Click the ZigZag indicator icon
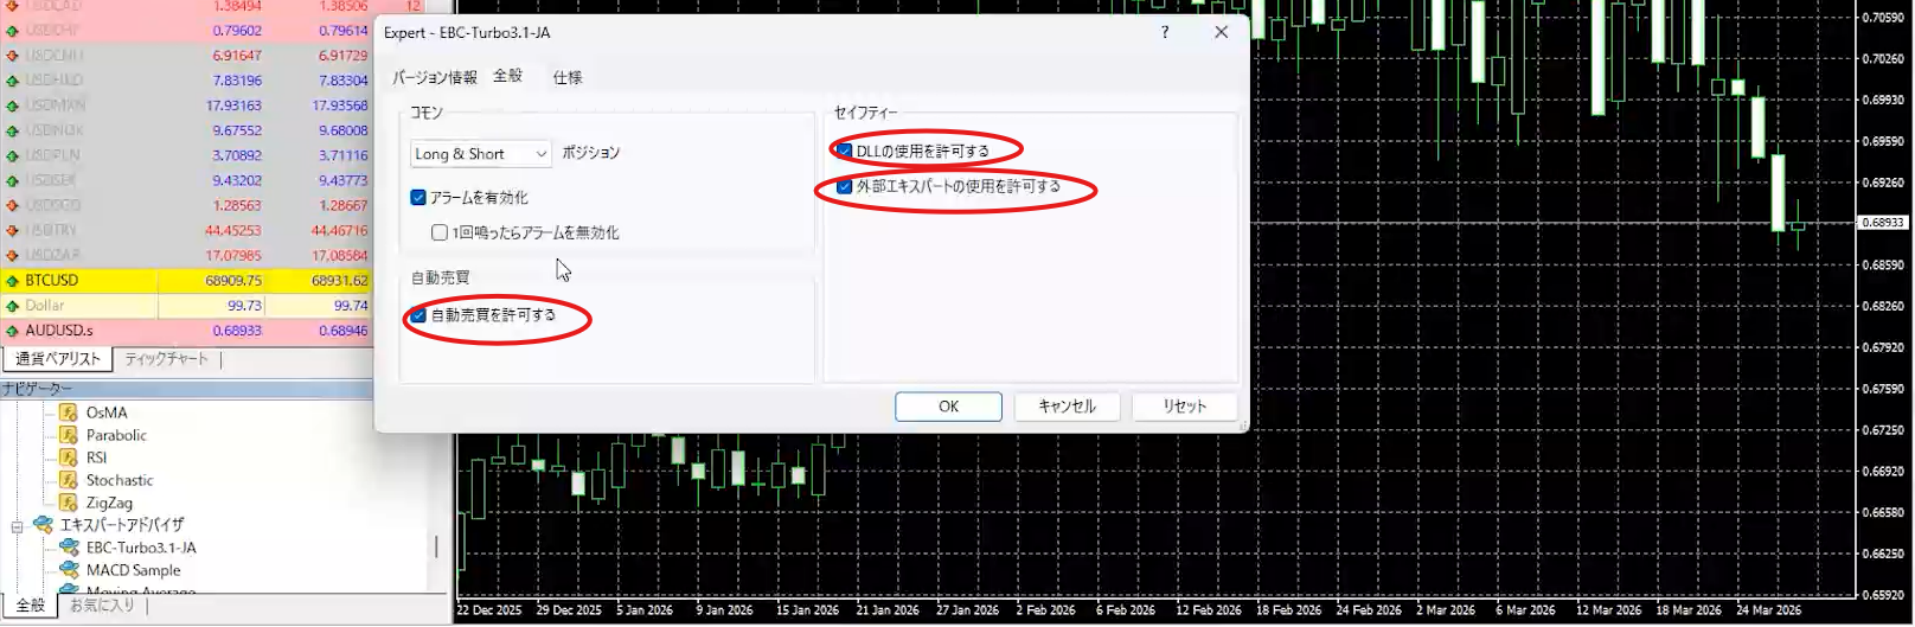The height and width of the screenshot is (627, 1915). (x=68, y=502)
